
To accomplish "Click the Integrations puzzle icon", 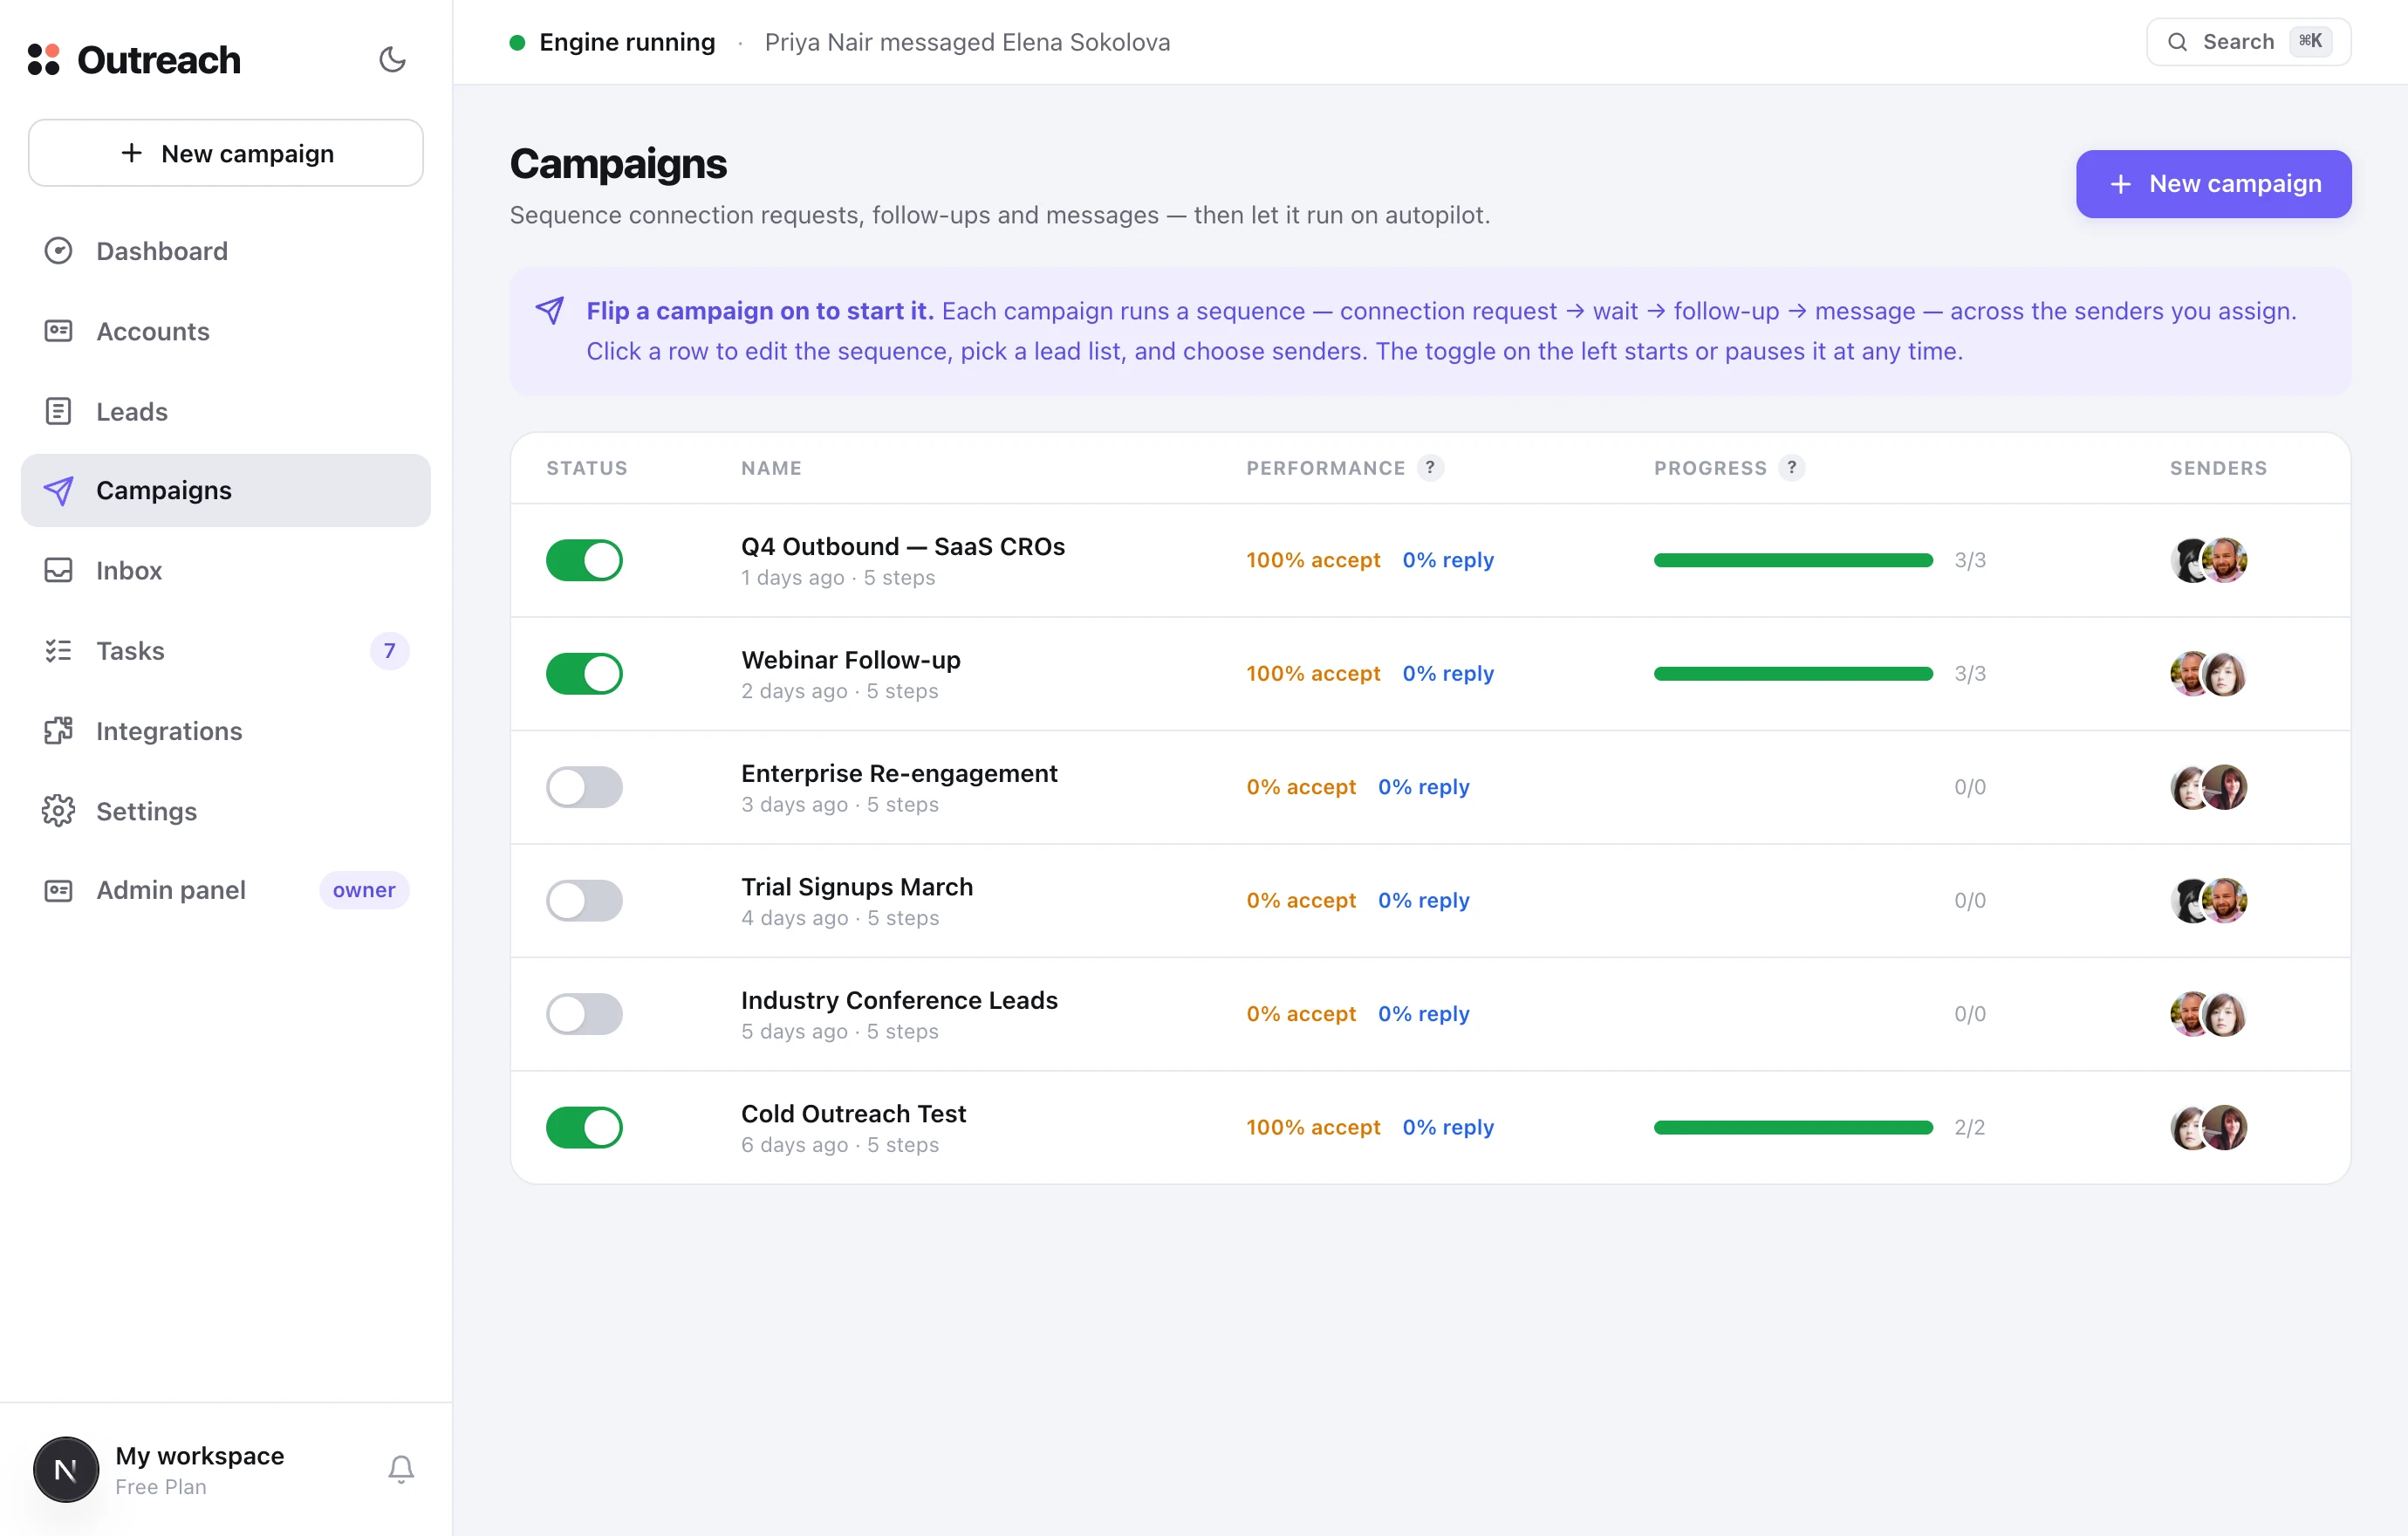I will point(58,731).
